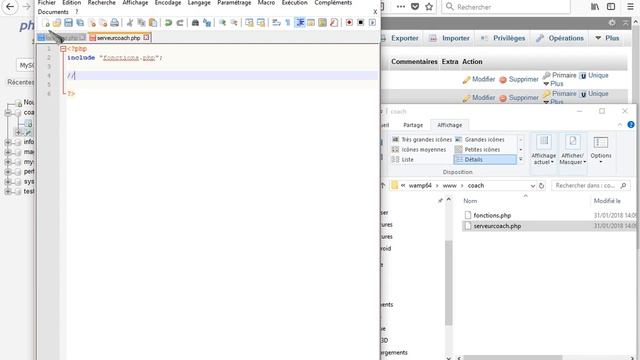Zoom in on the Notepad++ editor
The width and height of the screenshot is (640, 360).
pyautogui.click(x=222, y=23)
